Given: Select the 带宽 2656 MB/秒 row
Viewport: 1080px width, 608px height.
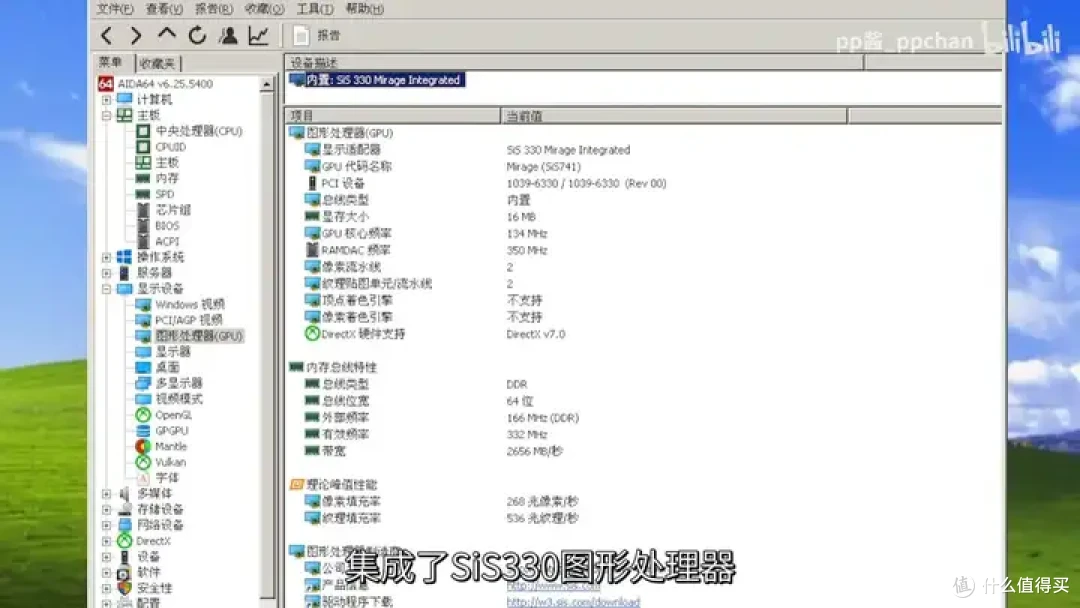Looking at the screenshot, I should point(644,451).
